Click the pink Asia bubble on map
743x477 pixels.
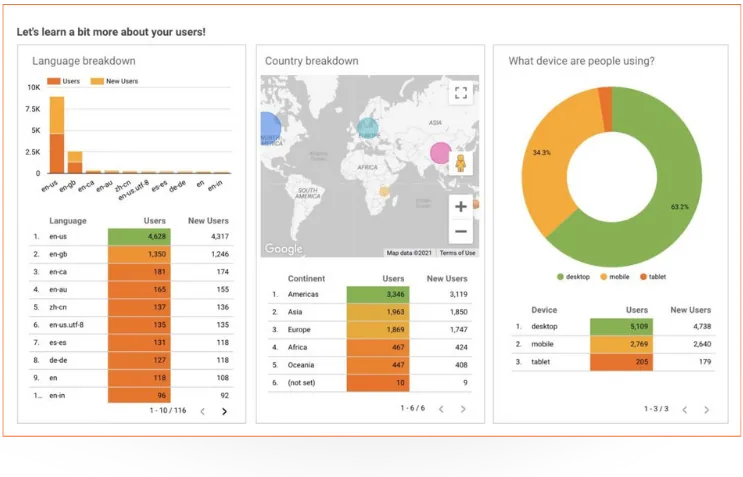pyautogui.click(x=440, y=153)
